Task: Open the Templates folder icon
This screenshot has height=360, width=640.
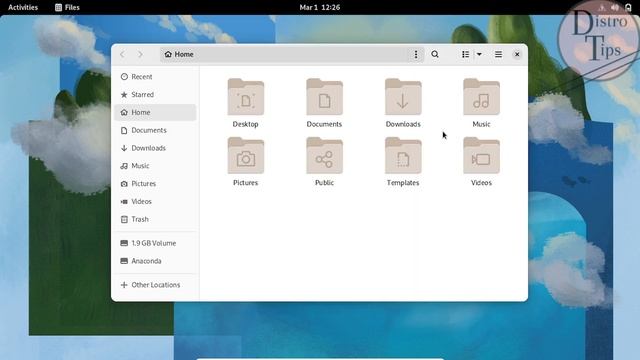Action: [403, 156]
